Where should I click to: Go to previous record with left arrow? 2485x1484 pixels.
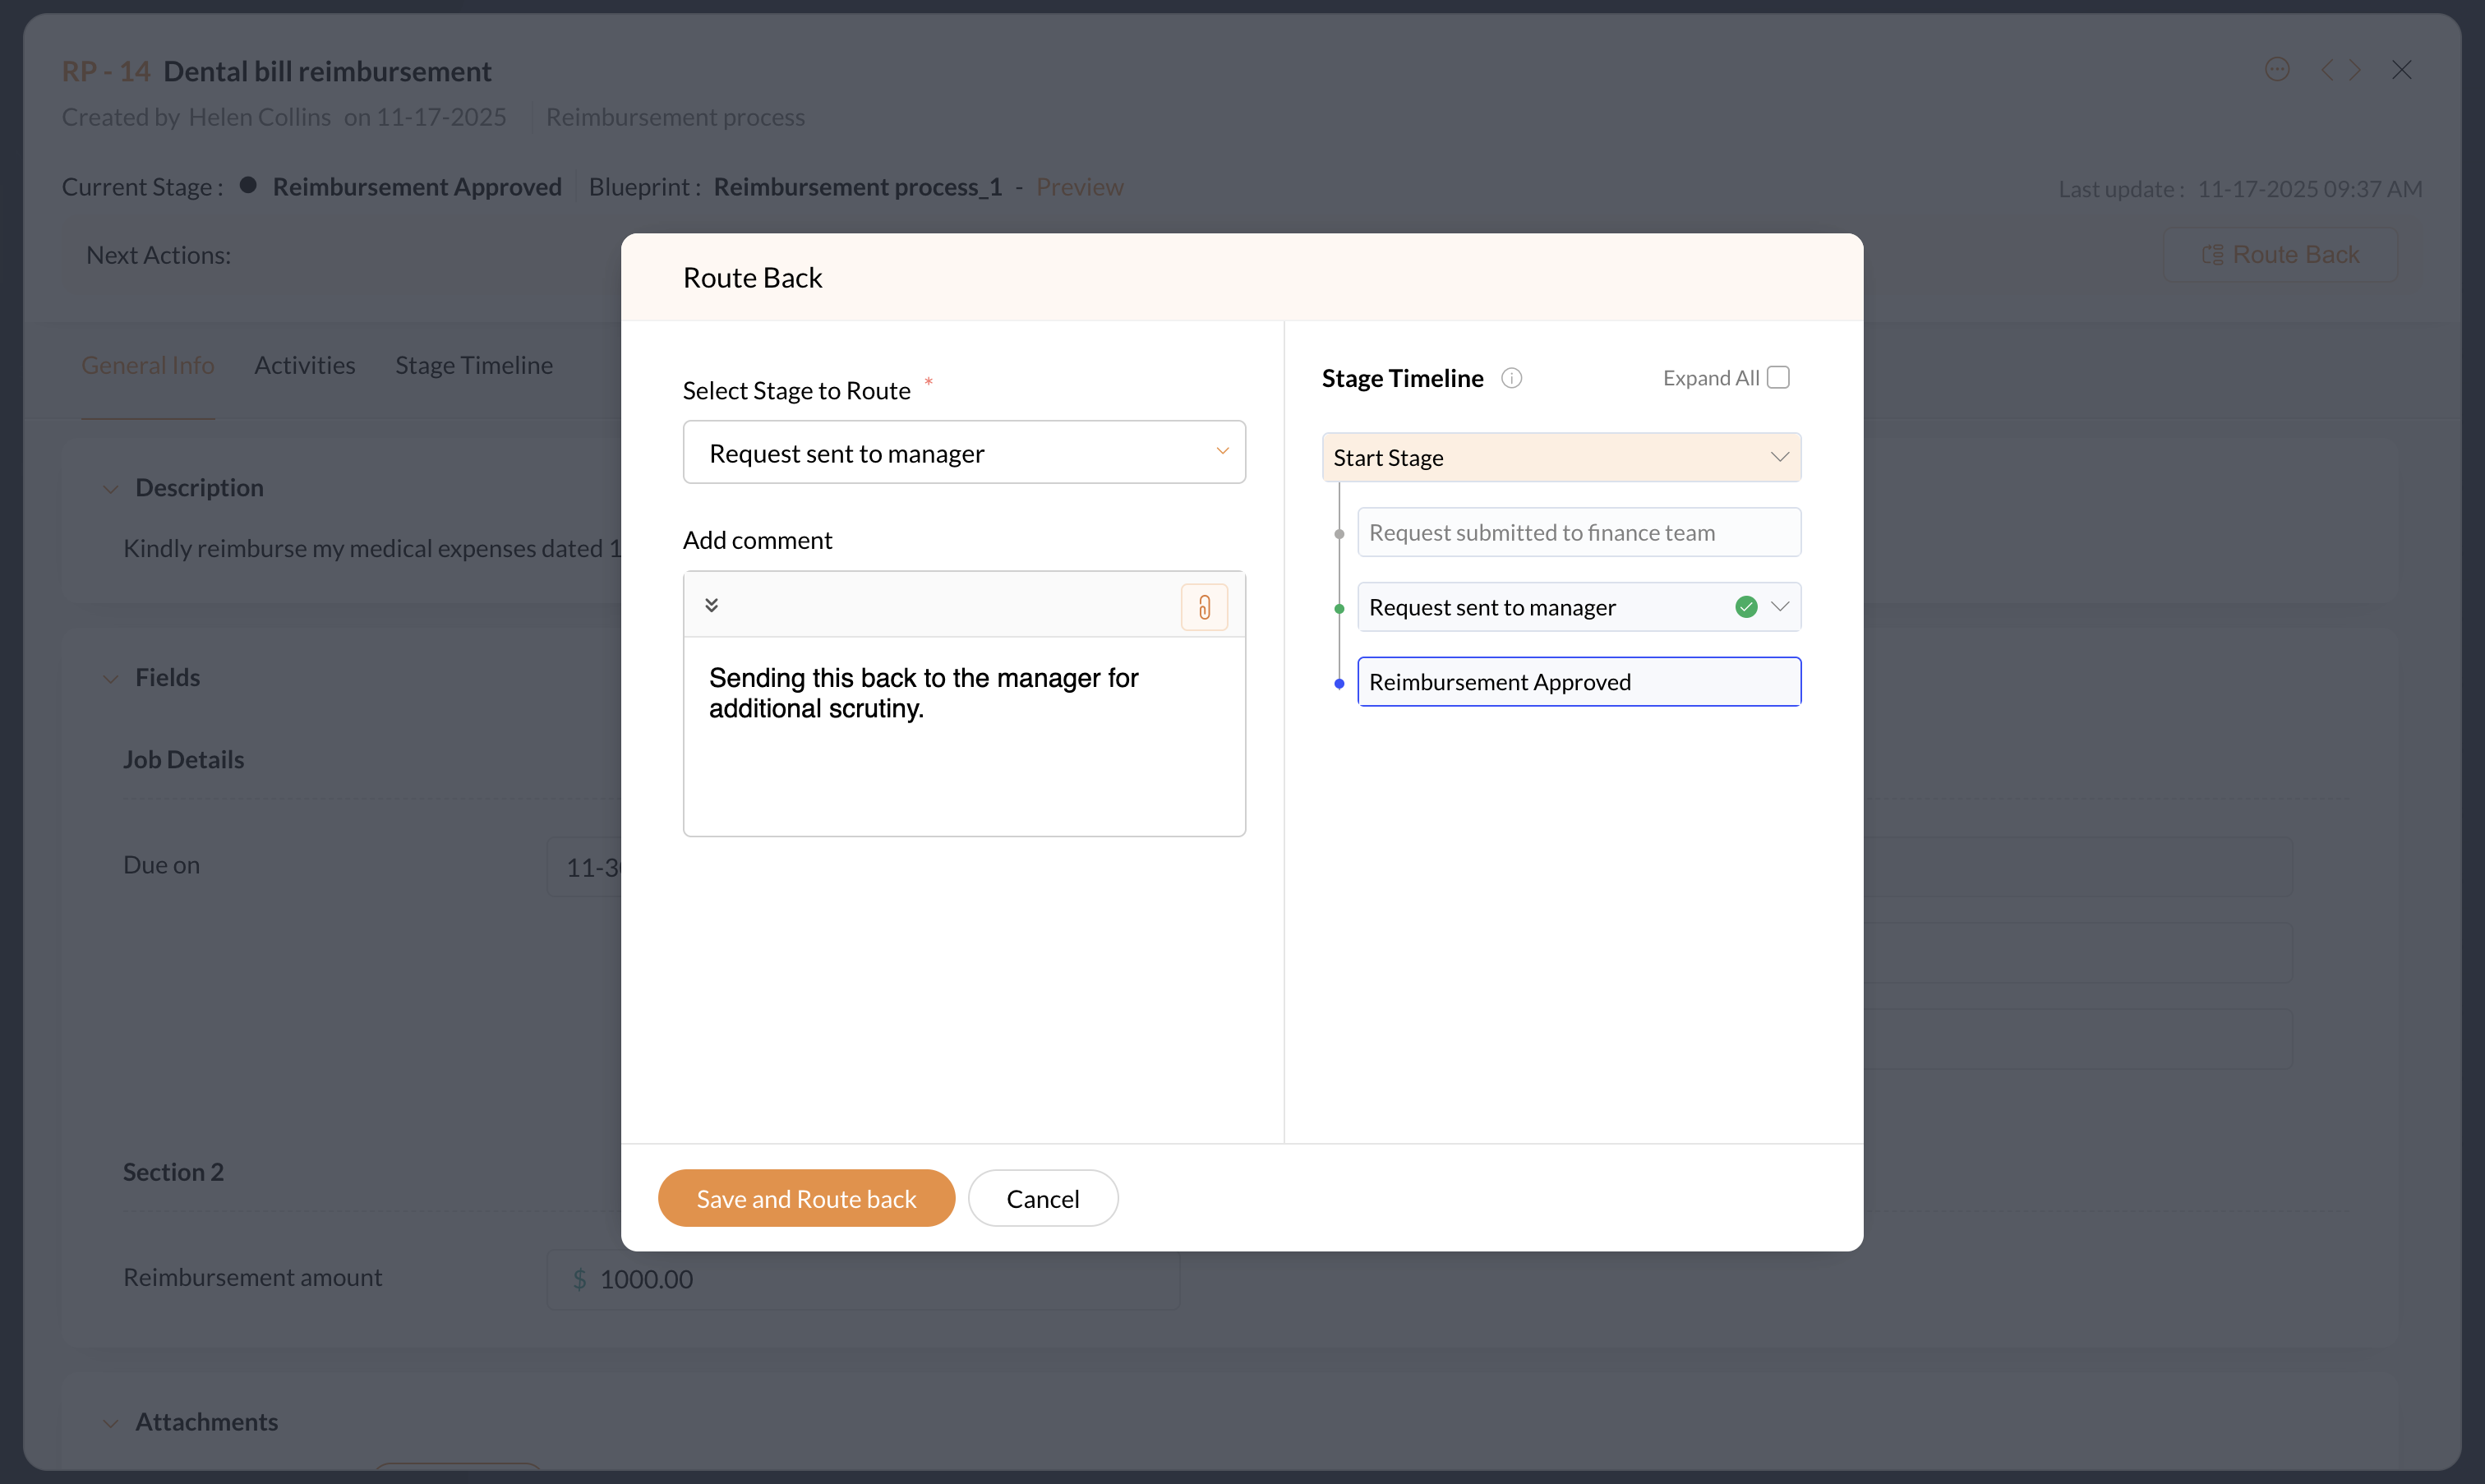(x=2327, y=69)
